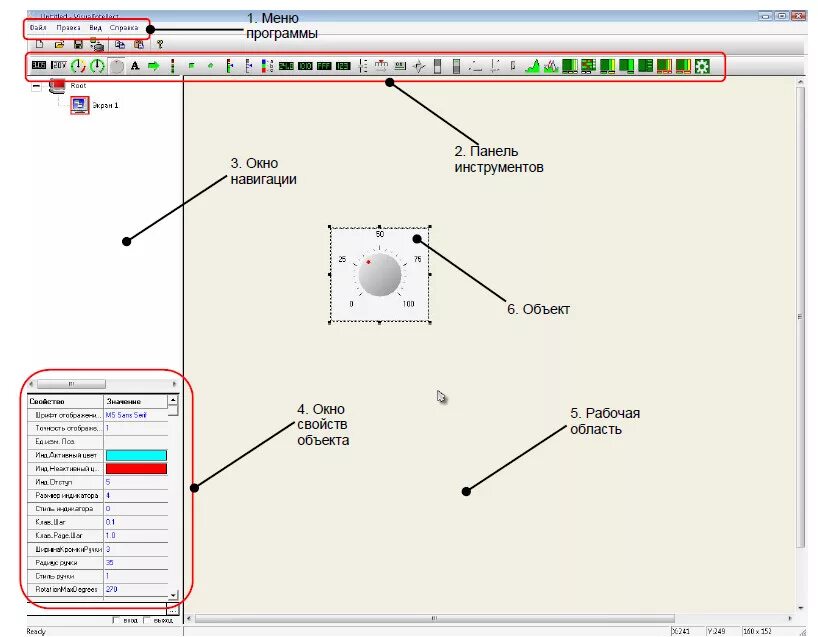Enable the вход checkbox
The height and width of the screenshot is (637, 818).
[116, 620]
